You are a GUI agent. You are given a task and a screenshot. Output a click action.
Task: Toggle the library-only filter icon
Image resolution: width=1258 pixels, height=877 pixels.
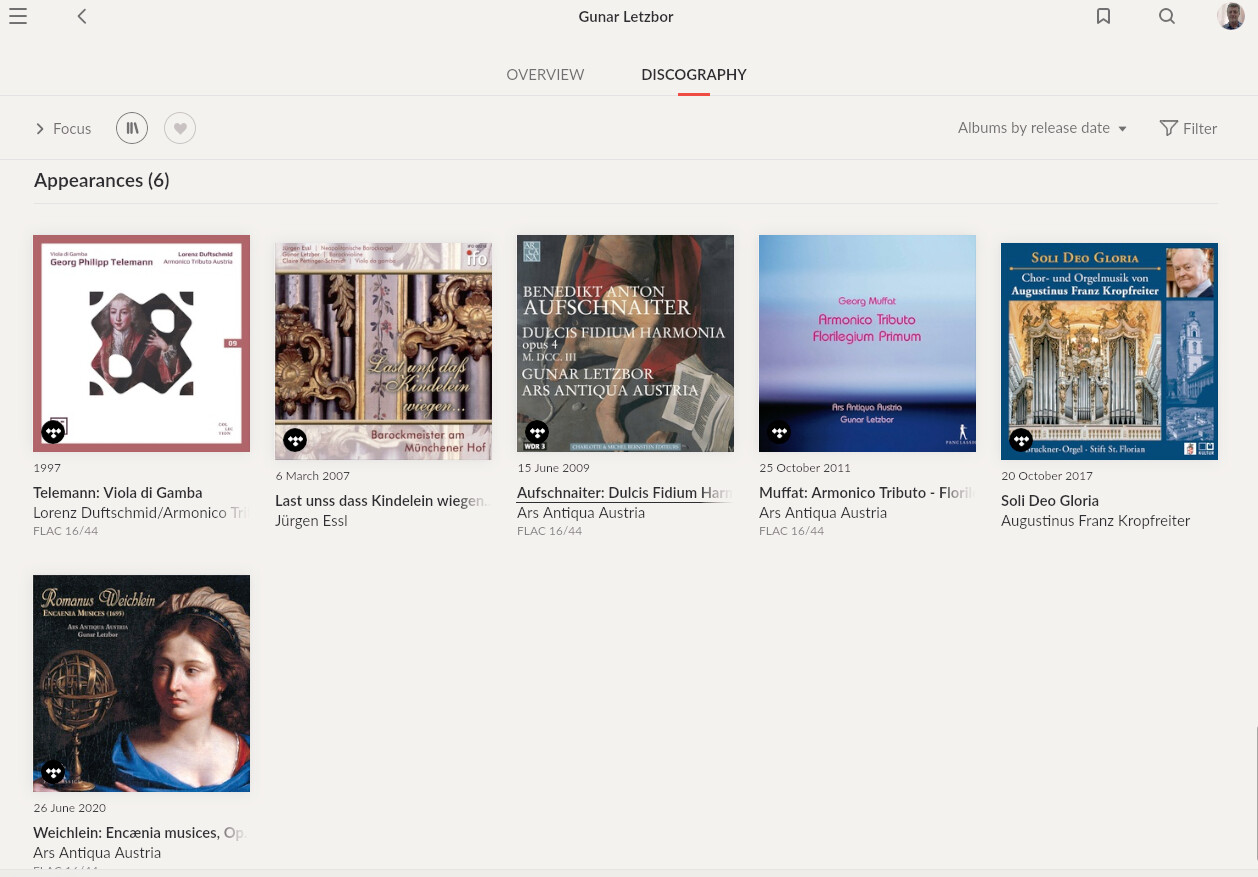tap(132, 128)
